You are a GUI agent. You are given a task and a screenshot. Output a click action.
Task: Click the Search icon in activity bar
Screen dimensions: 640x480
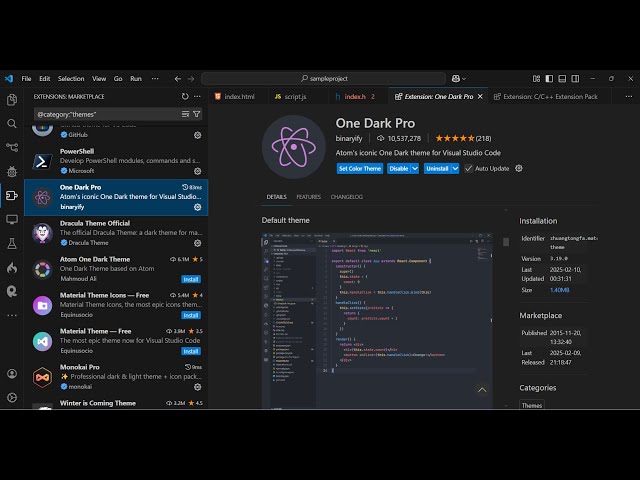(x=12, y=124)
